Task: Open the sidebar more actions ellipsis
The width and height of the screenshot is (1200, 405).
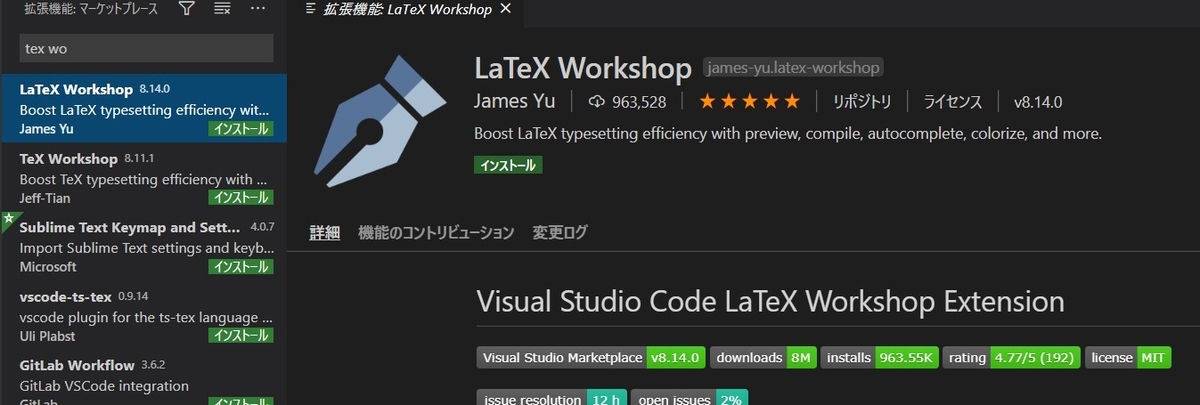Action: tap(258, 9)
